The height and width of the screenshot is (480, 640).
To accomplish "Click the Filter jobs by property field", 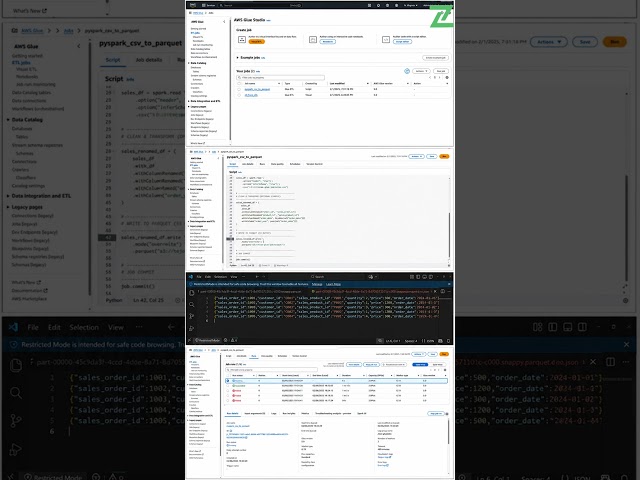I will [x=280, y=78].
